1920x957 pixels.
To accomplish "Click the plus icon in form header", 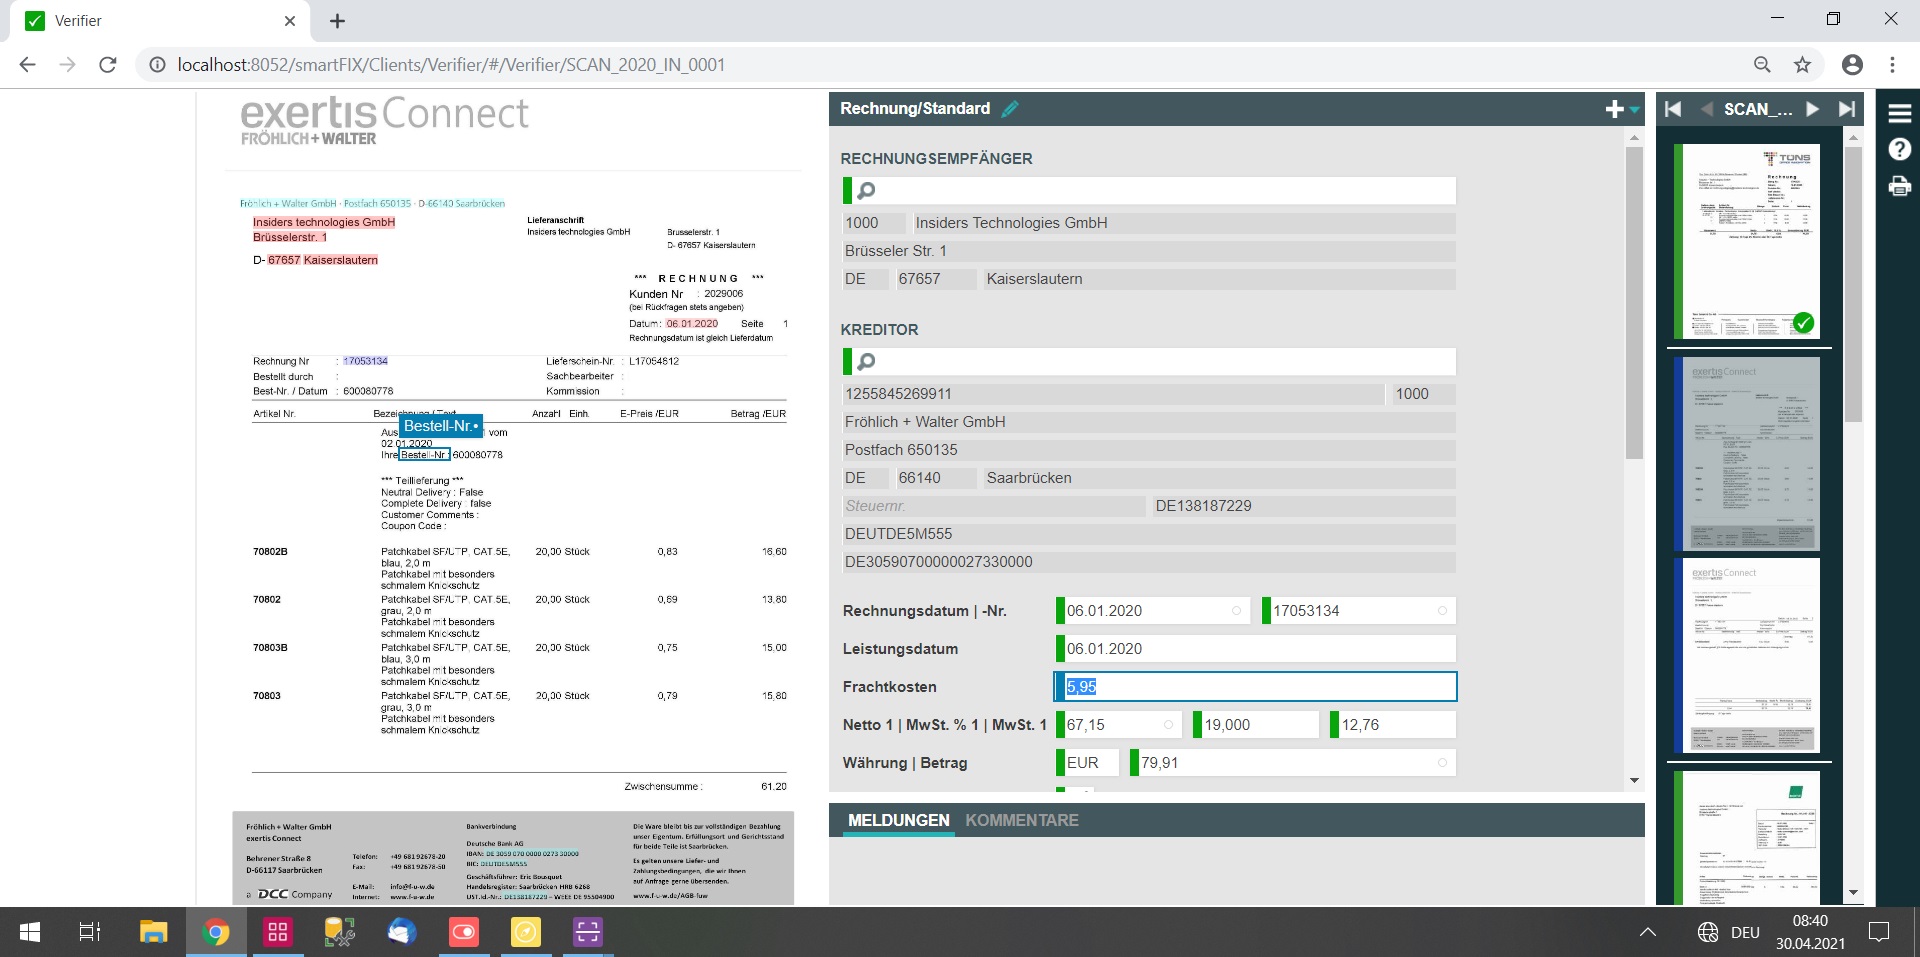I will pos(1613,109).
